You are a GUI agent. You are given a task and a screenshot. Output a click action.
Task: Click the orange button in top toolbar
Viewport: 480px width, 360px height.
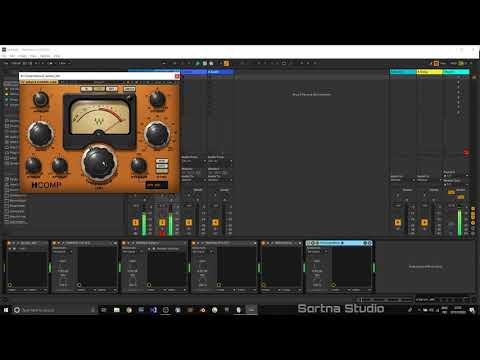click(x=226, y=63)
